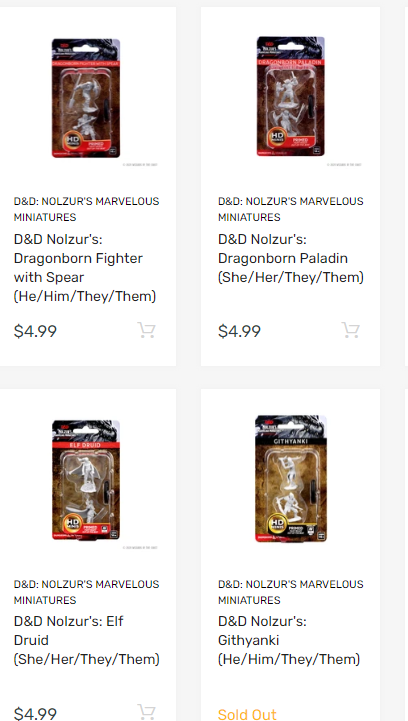Open Elf Druid product image
This screenshot has width=408, height=721.
coord(86,480)
